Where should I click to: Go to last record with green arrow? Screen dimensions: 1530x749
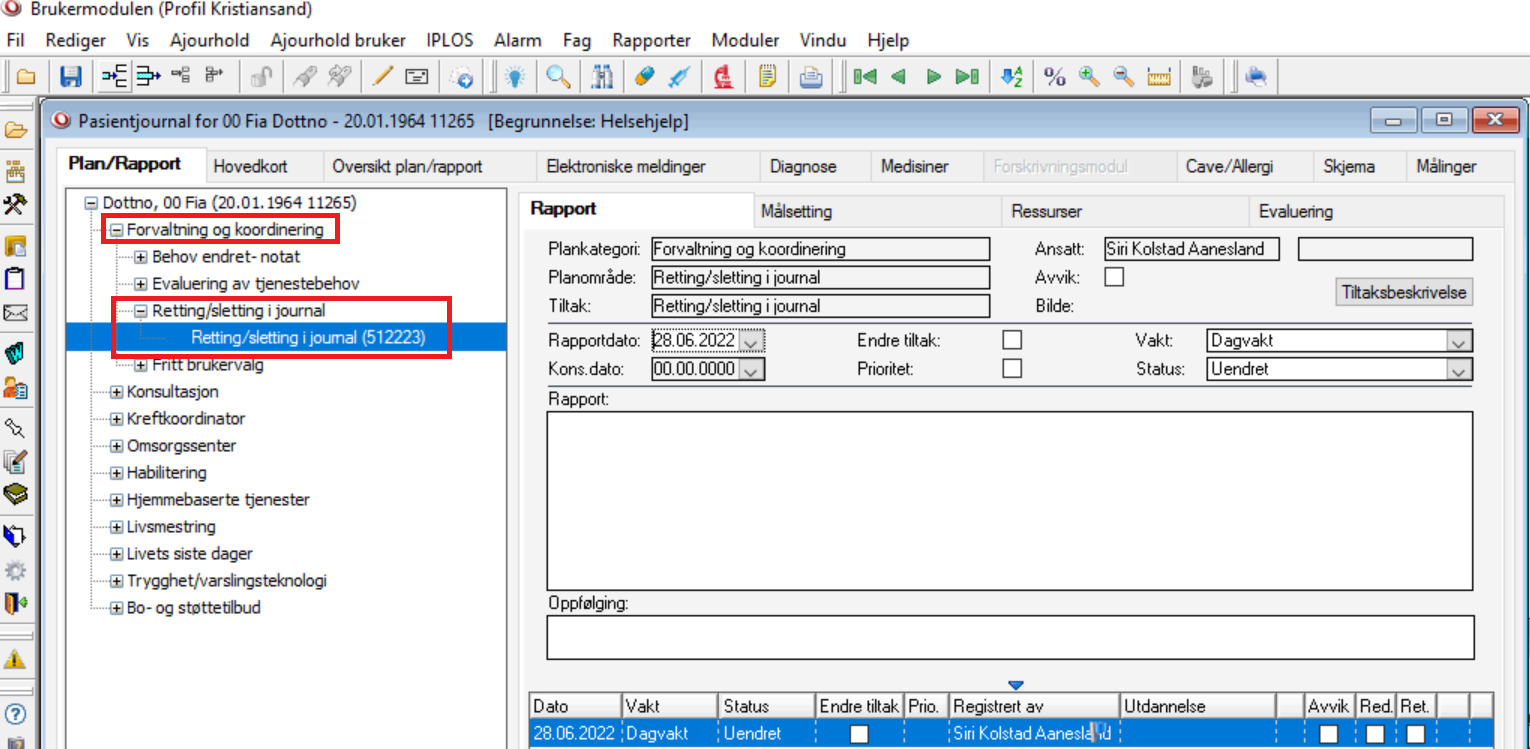(x=967, y=76)
